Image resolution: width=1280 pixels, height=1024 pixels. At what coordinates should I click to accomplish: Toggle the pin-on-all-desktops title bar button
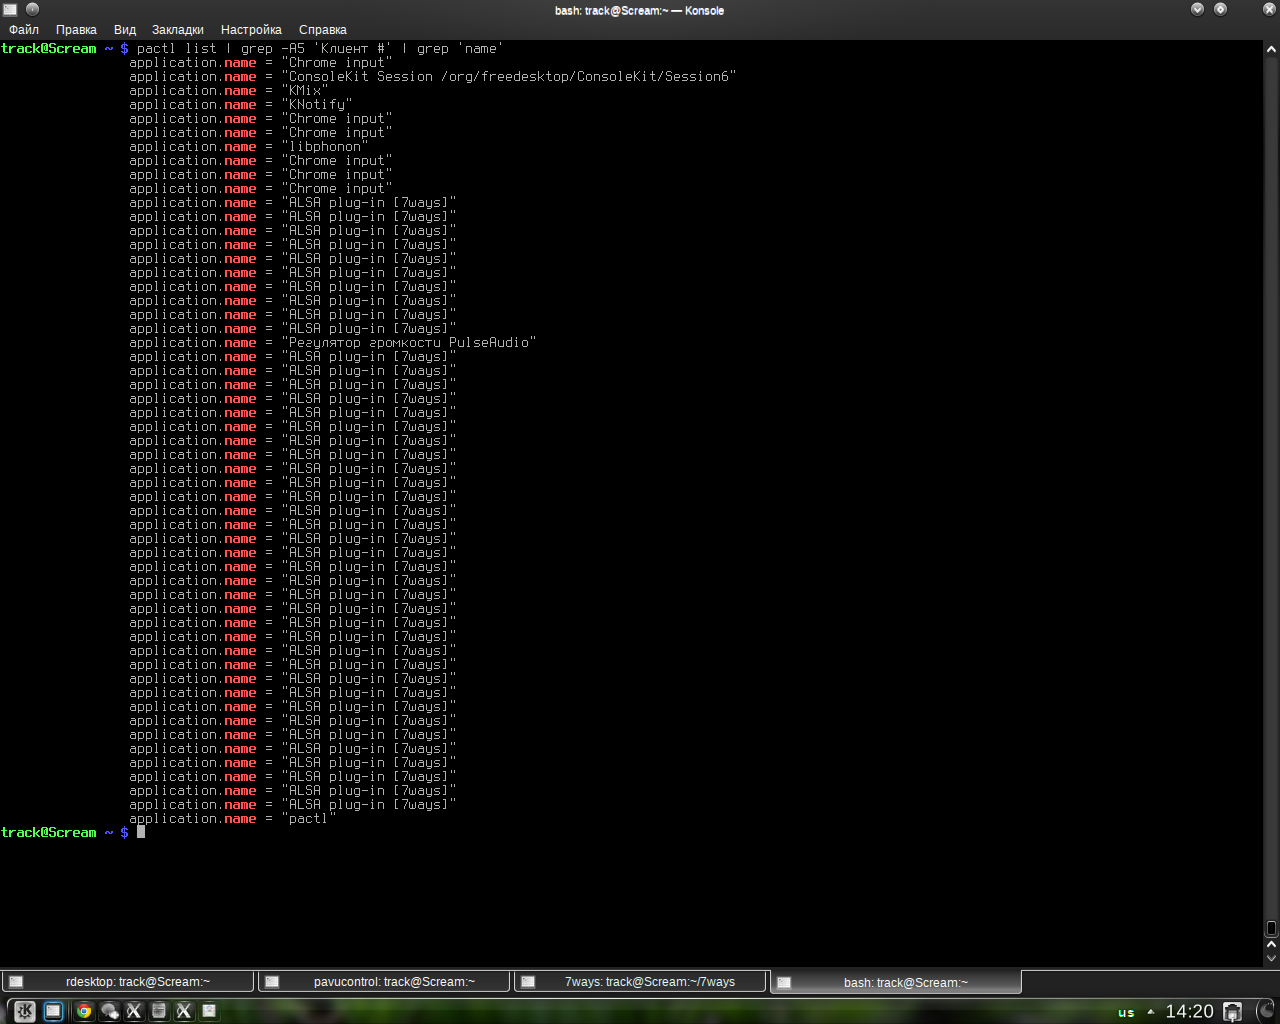(32, 10)
